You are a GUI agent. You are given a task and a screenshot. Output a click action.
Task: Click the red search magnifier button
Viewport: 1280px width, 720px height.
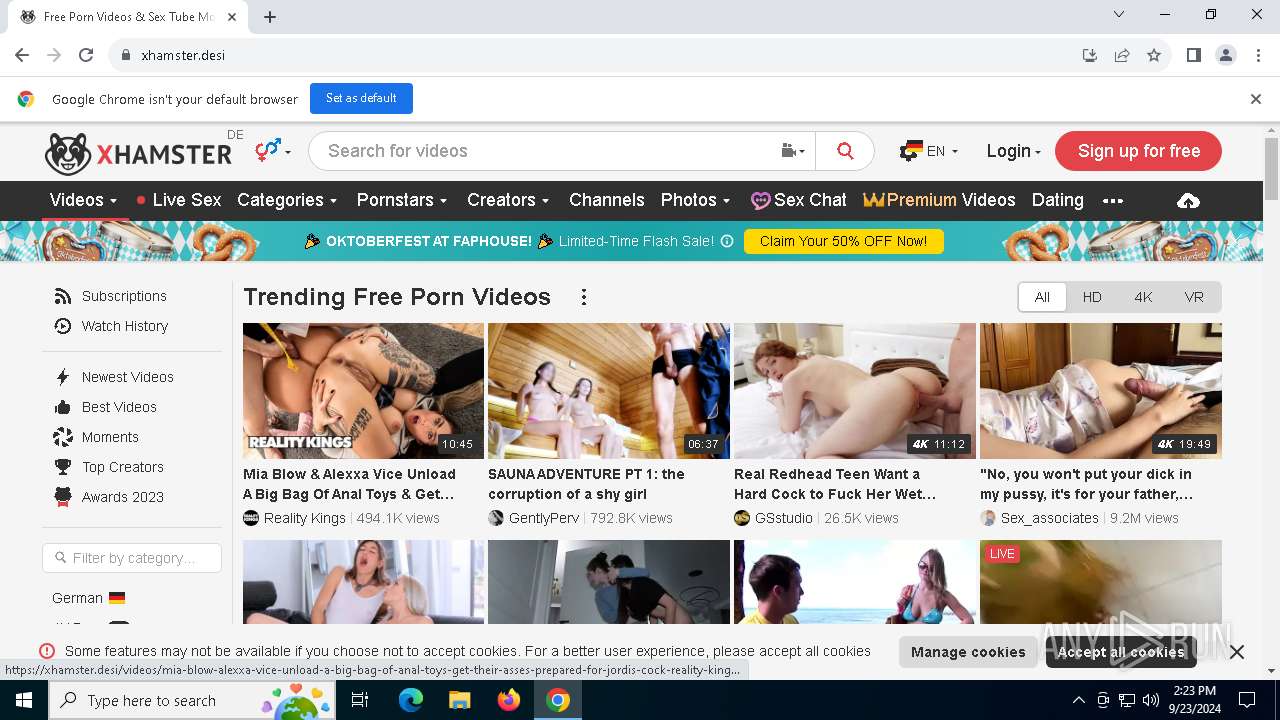point(845,151)
